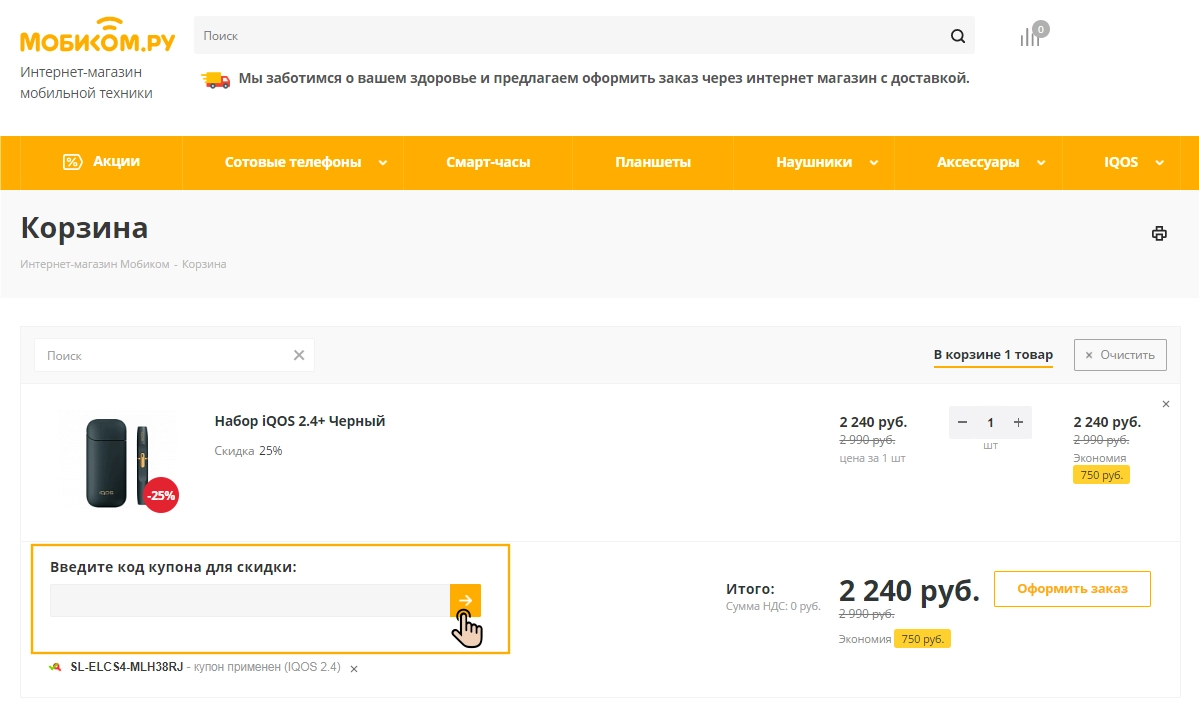Viewport: 1199px width, 715px height.
Task: Click the coupon status icon beside SL-ELCS4-MLH38RJ
Action: [55, 667]
